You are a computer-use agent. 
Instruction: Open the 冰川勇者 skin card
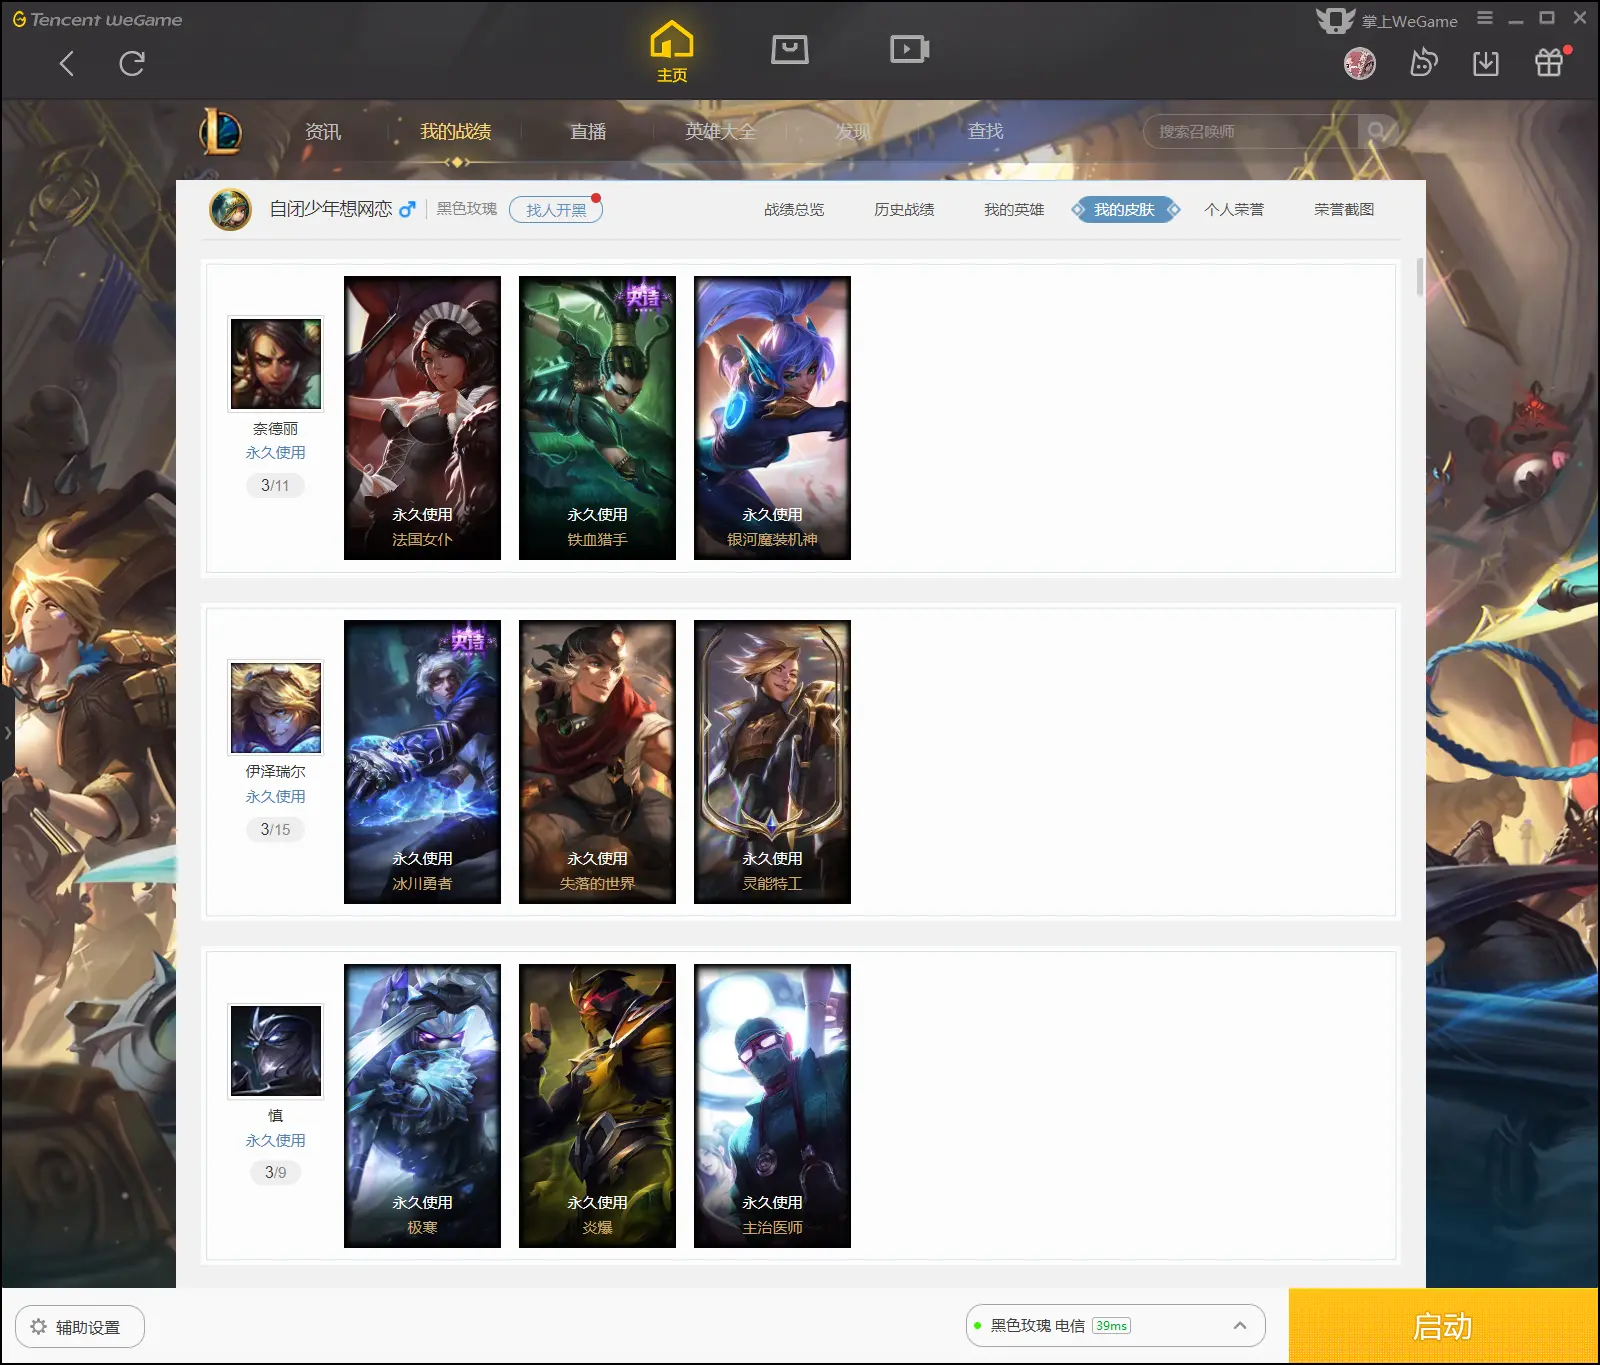click(422, 762)
